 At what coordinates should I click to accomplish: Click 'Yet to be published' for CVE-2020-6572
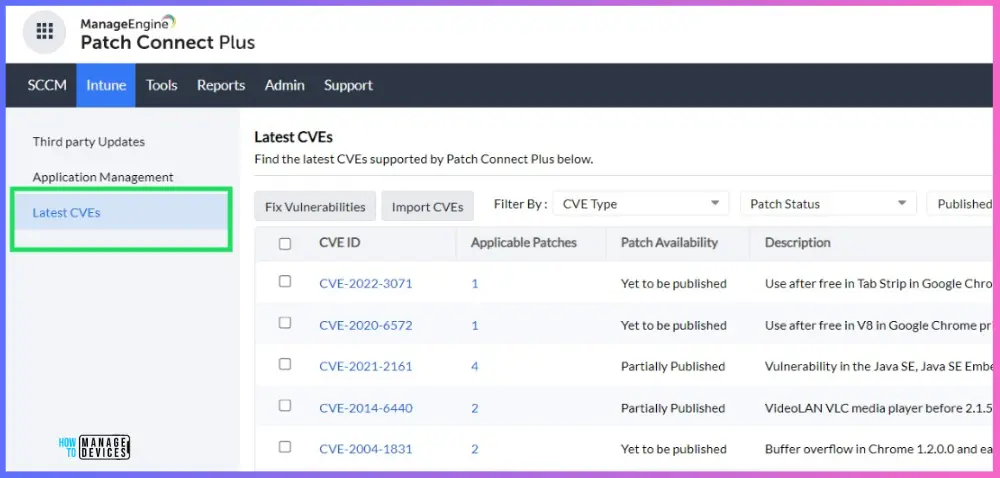pyautogui.click(x=673, y=325)
